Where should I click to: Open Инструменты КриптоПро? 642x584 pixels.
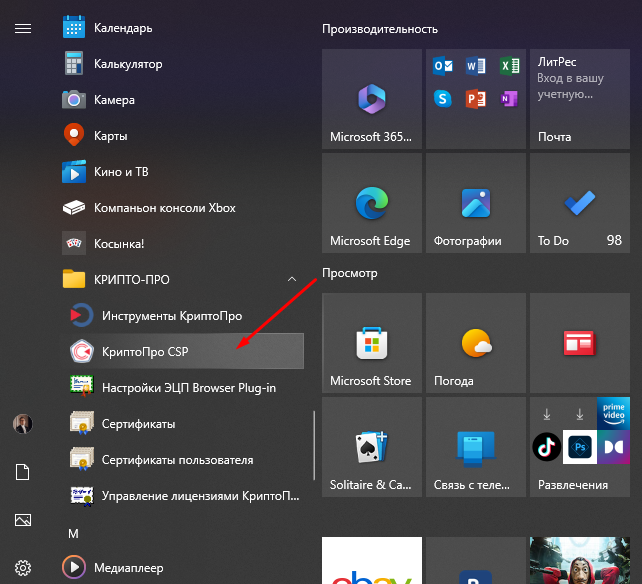183,316
